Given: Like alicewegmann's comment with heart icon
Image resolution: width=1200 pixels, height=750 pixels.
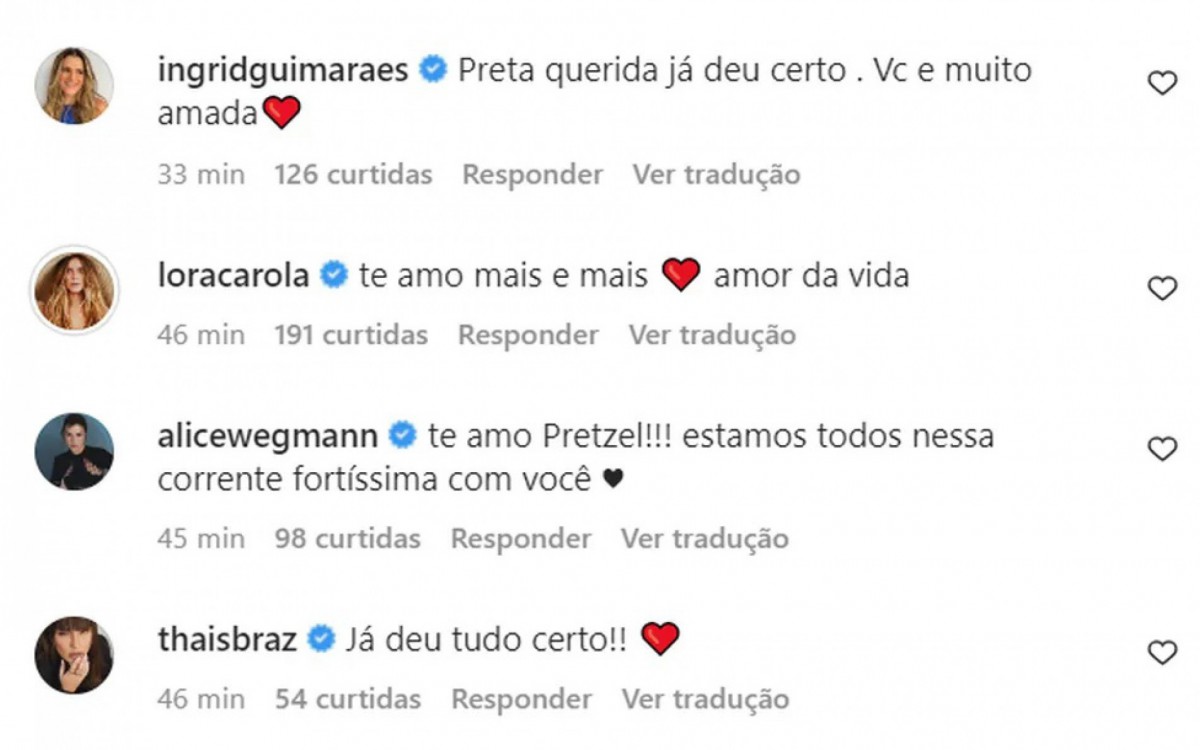Looking at the screenshot, I should pyautogui.click(x=1161, y=451).
